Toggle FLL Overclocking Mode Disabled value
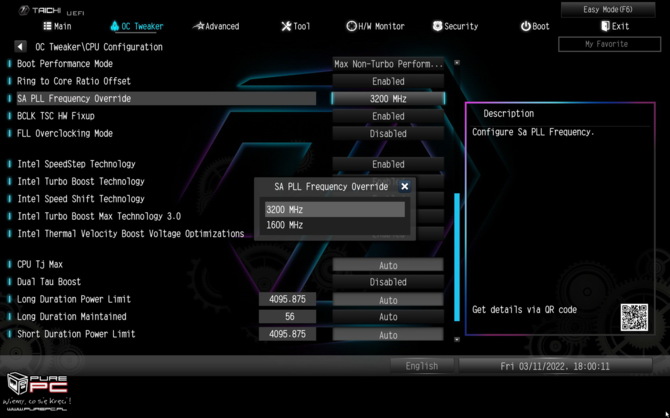This screenshot has height=418, width=670. tap(388, 134)
